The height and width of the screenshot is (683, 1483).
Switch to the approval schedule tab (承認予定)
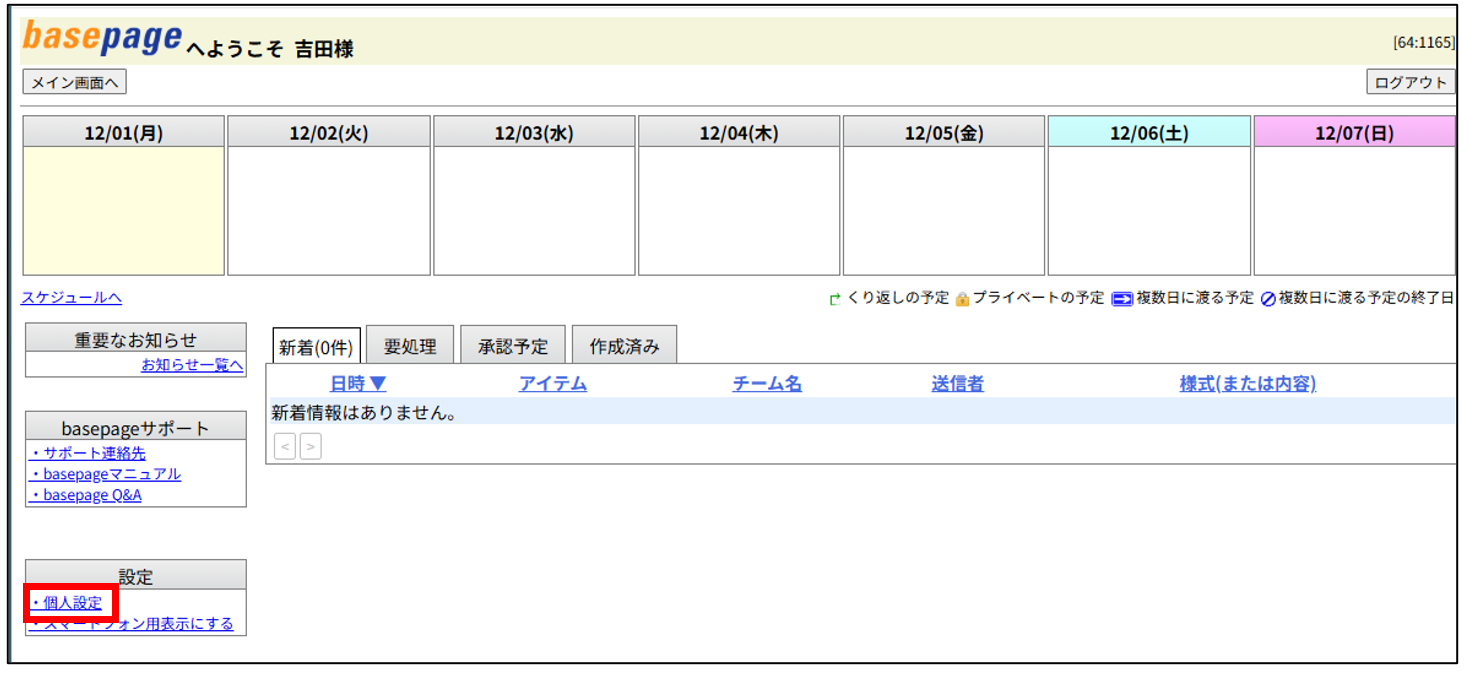[513, 347]
